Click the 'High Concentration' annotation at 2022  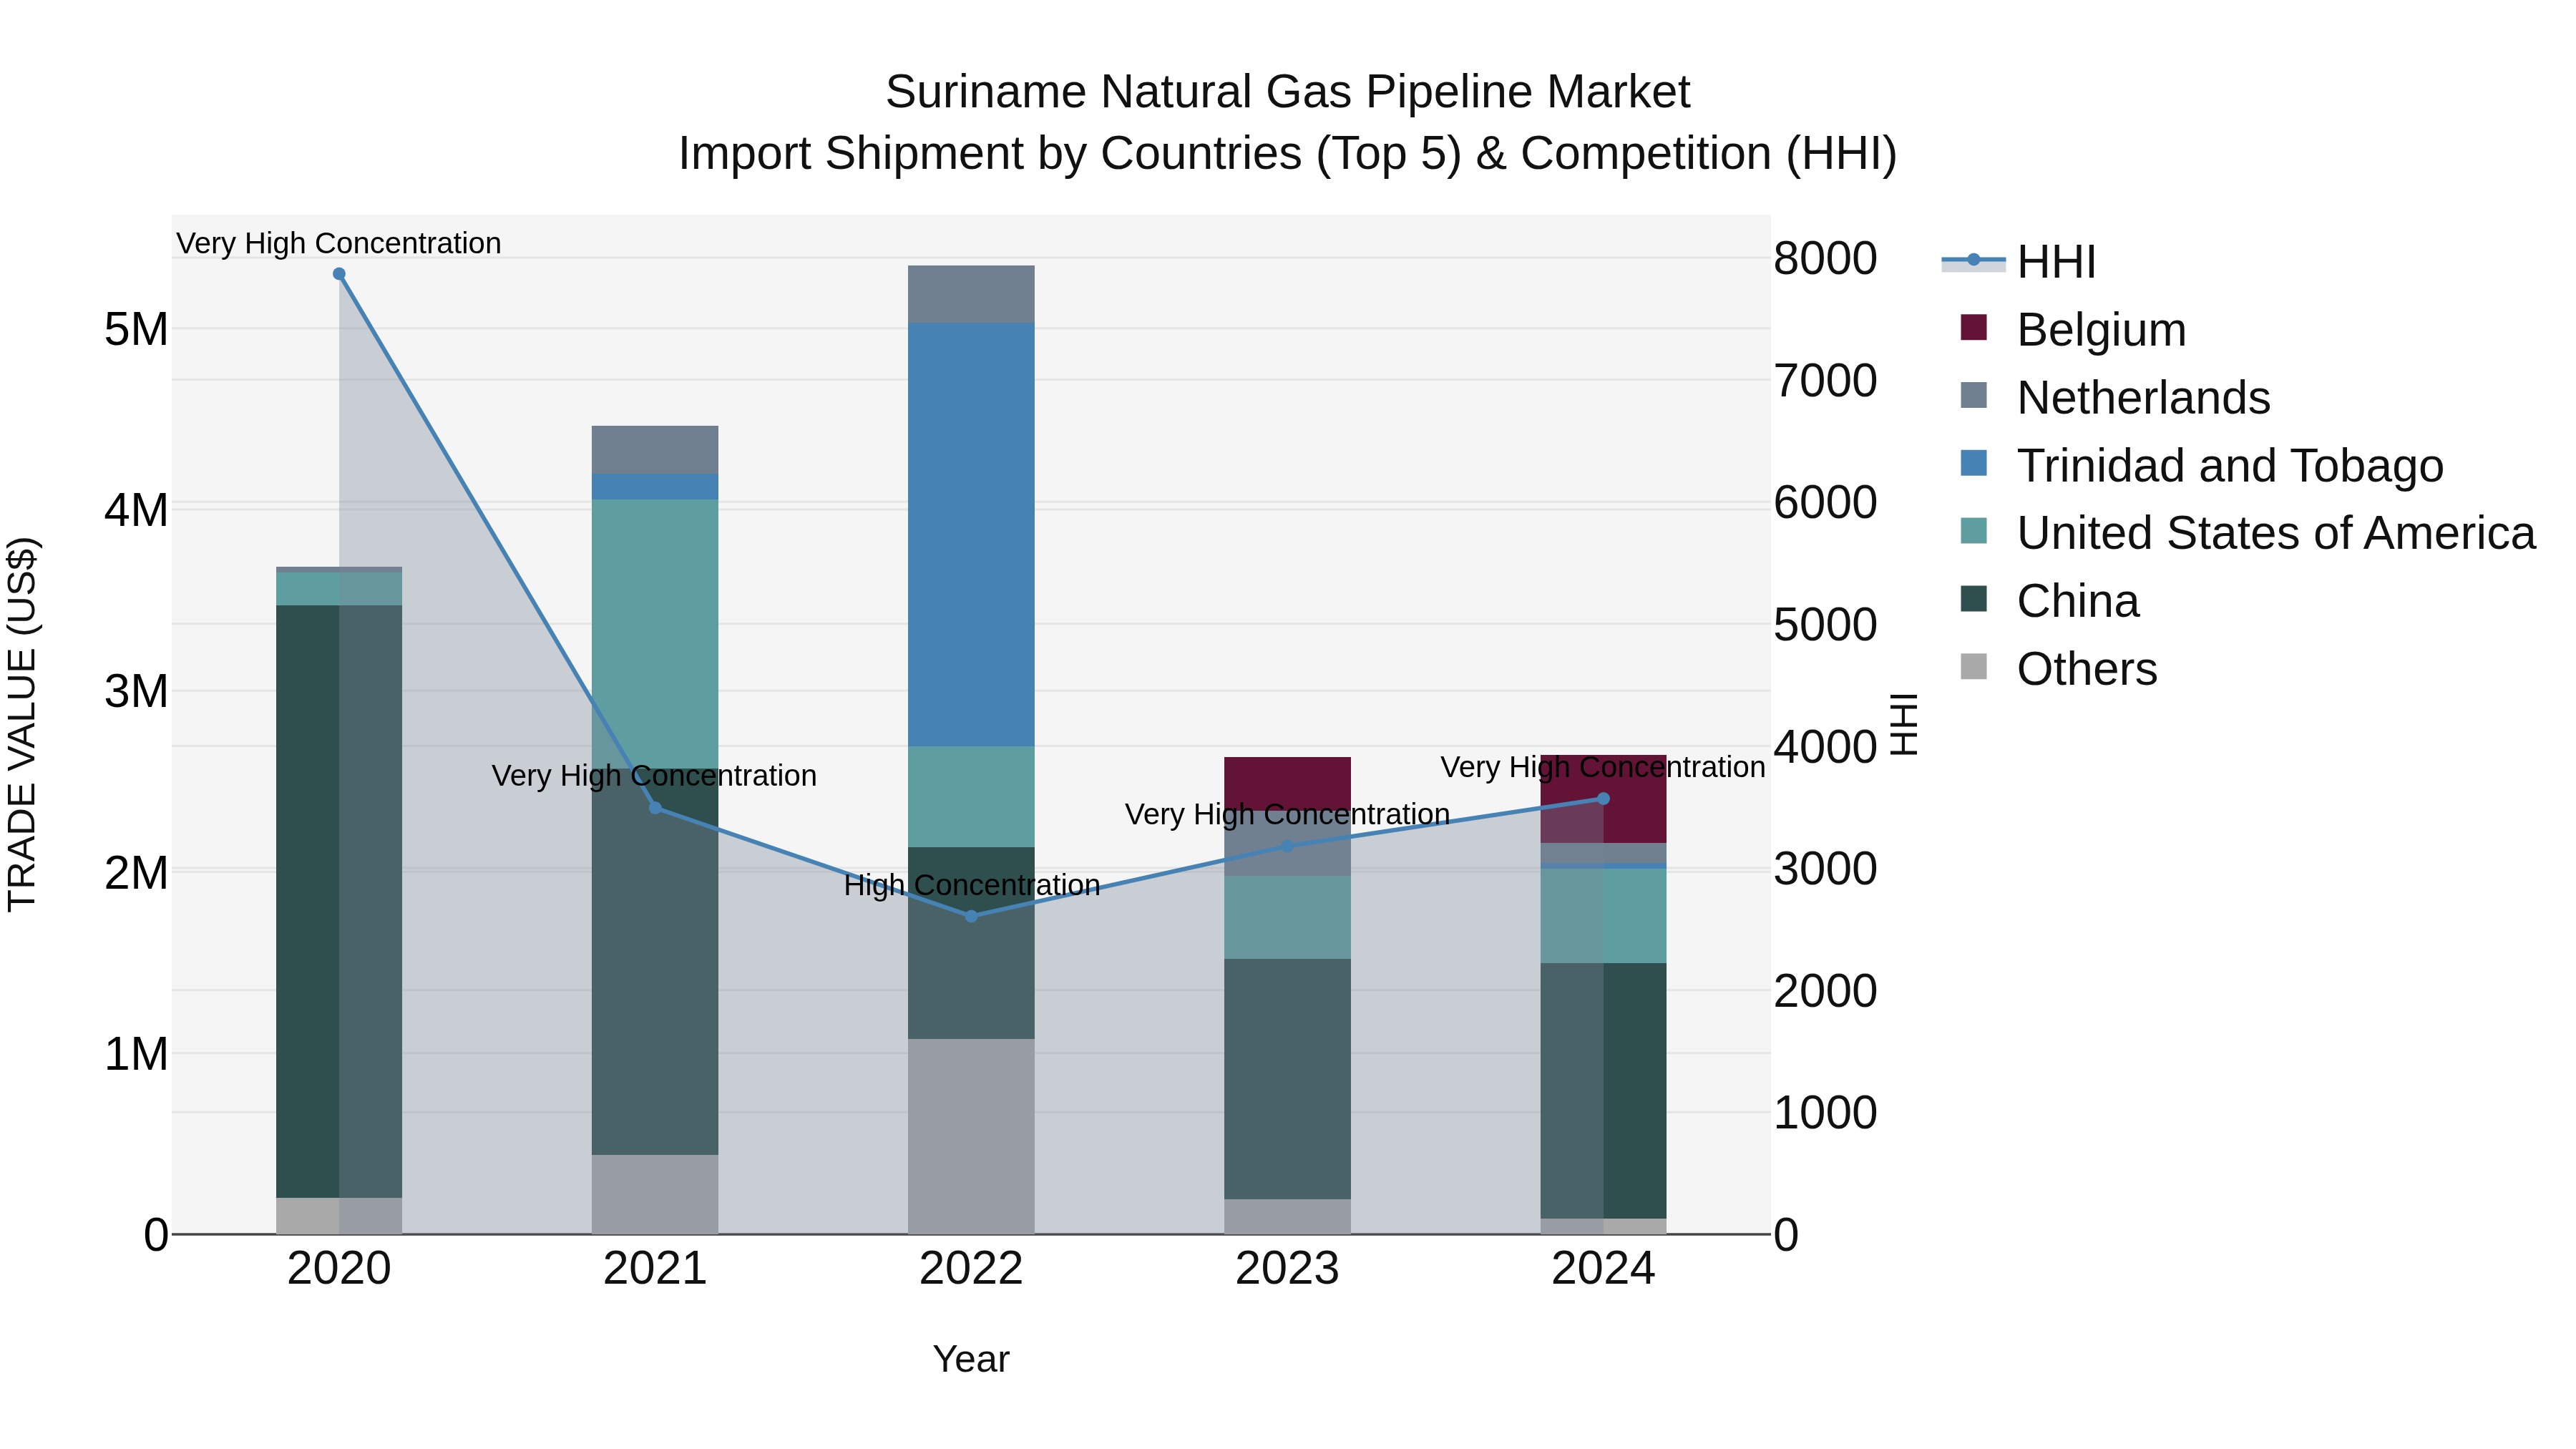click(x=972, y=886)
